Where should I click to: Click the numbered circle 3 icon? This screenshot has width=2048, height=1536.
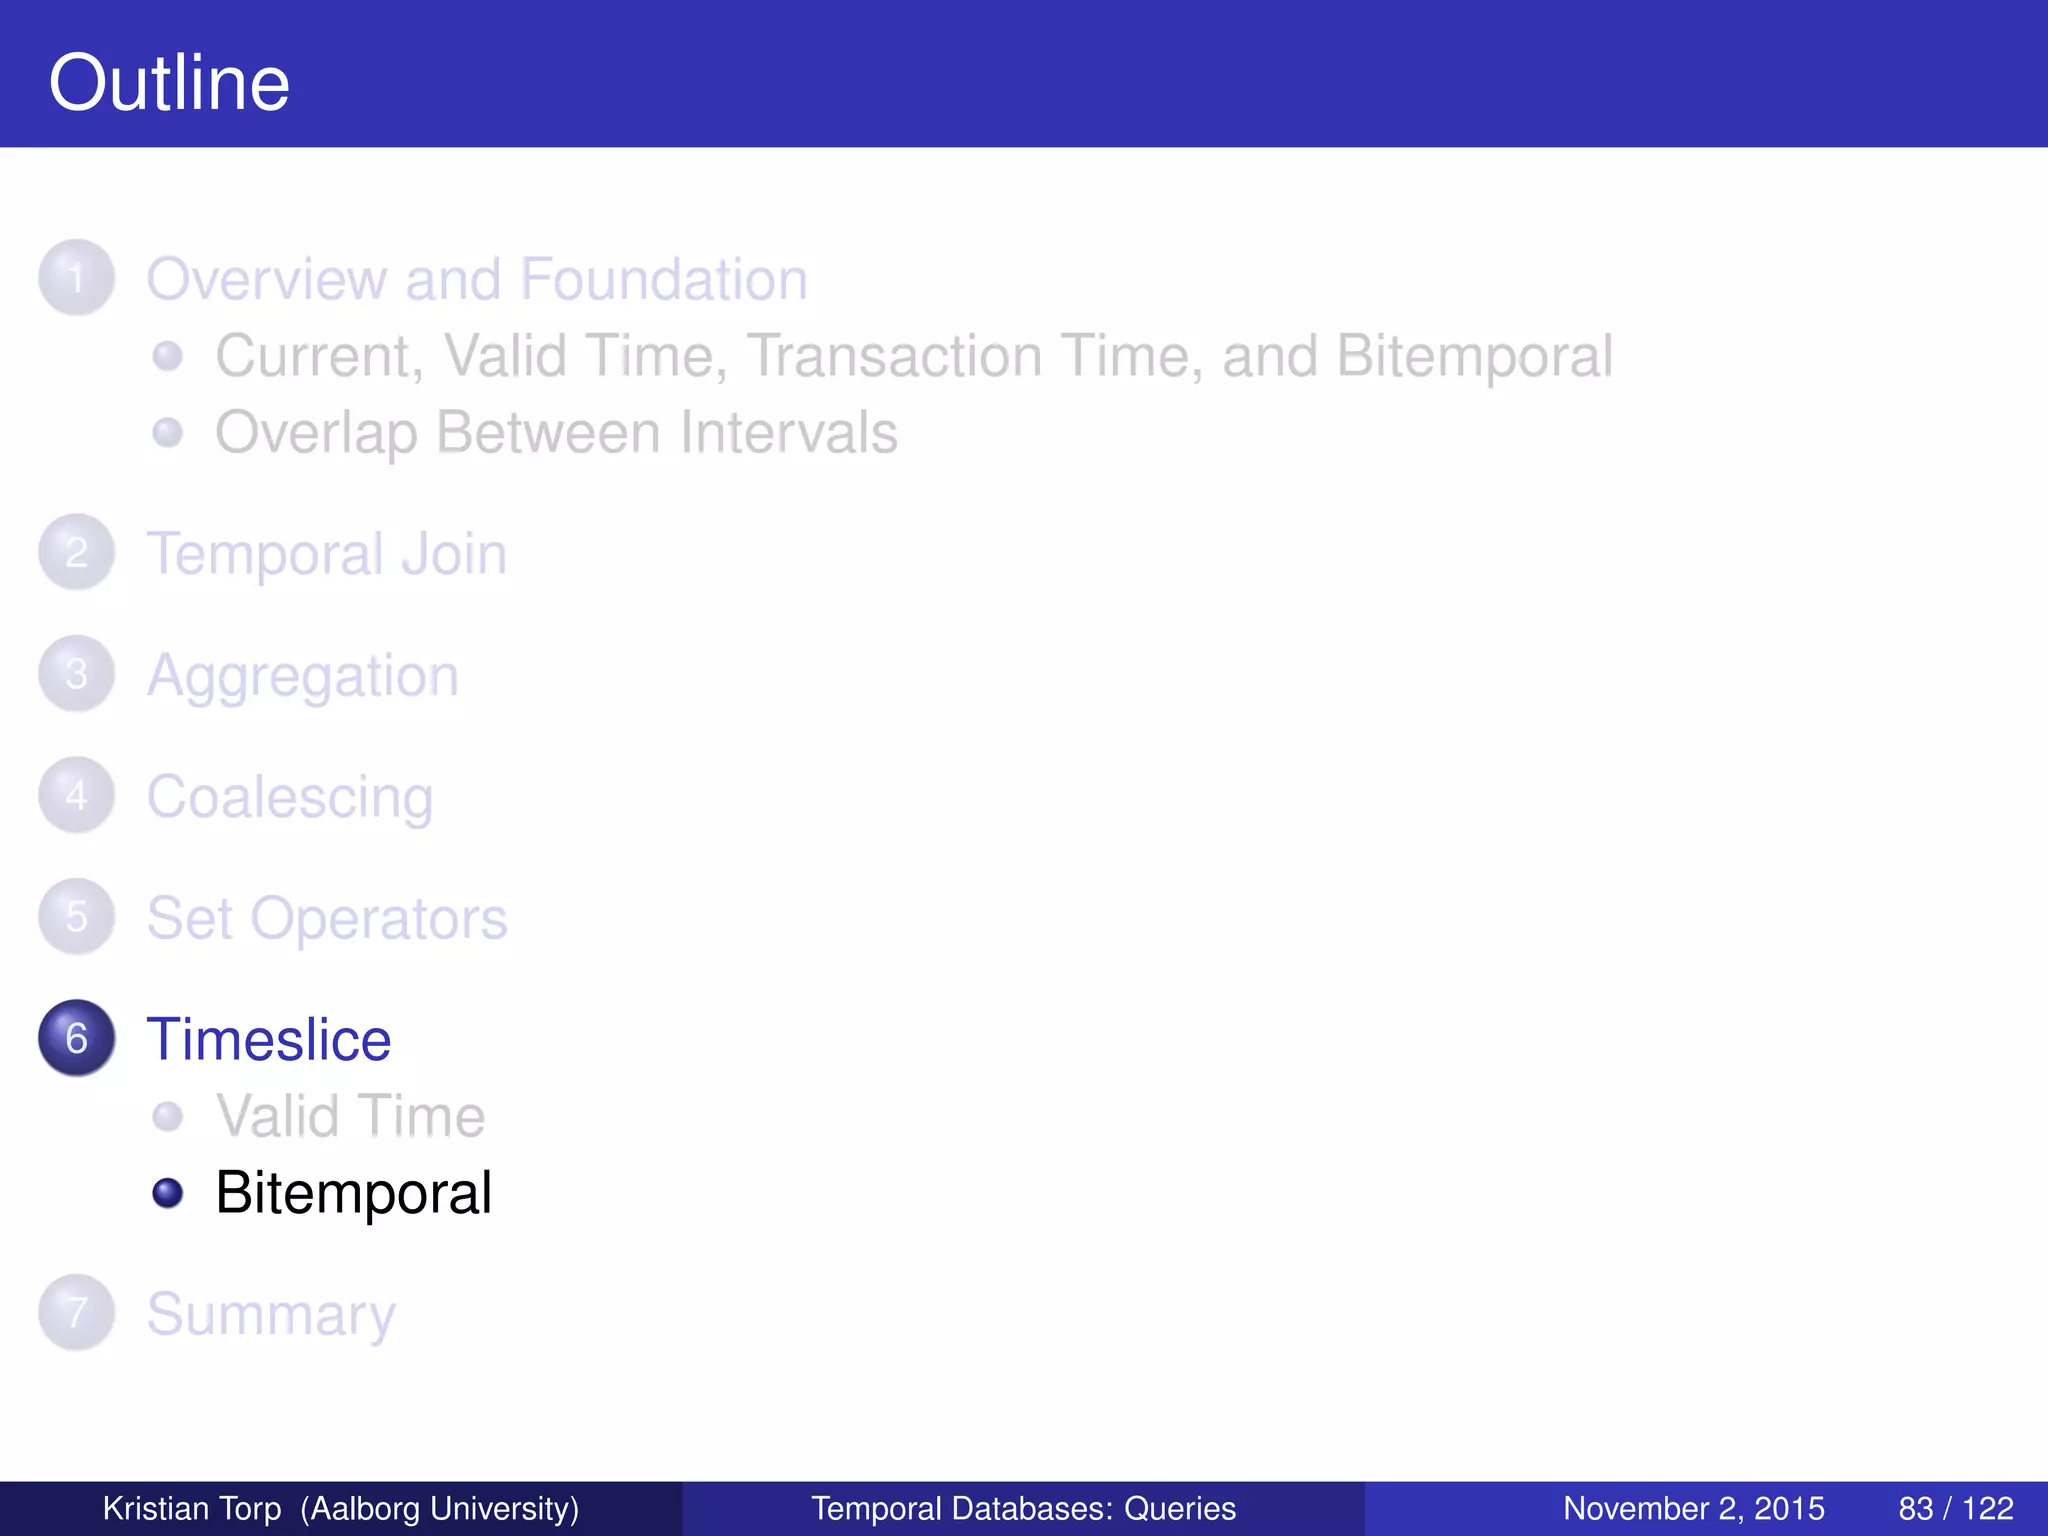77,674
